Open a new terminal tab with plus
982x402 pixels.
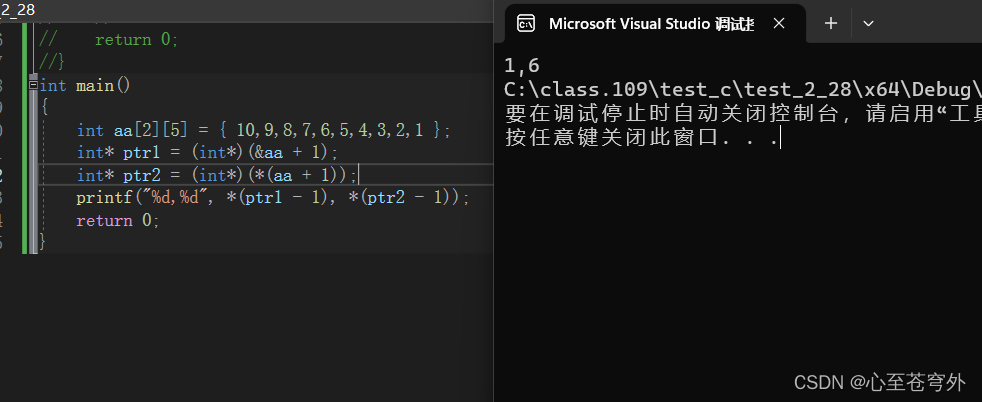(x=830, y=23)
